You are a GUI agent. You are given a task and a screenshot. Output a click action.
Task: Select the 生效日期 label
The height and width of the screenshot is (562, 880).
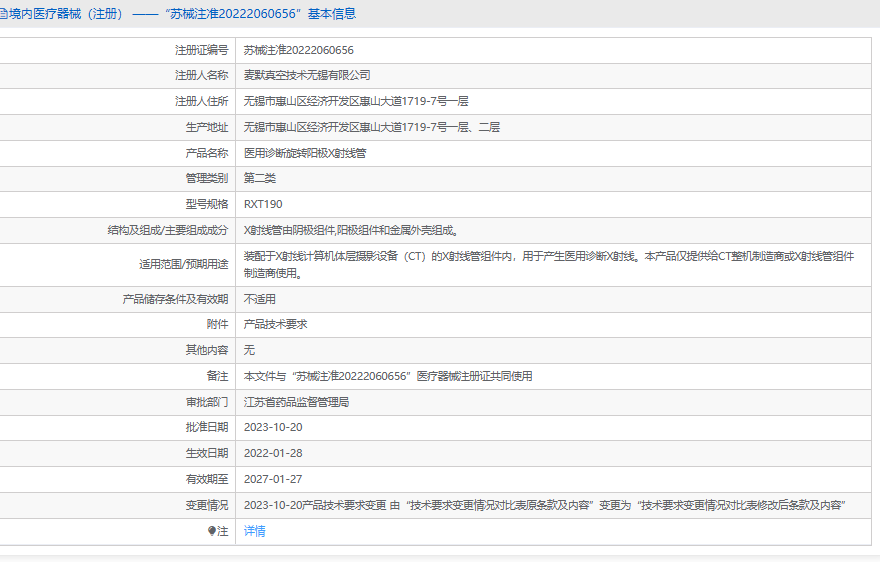click(207, 453)
